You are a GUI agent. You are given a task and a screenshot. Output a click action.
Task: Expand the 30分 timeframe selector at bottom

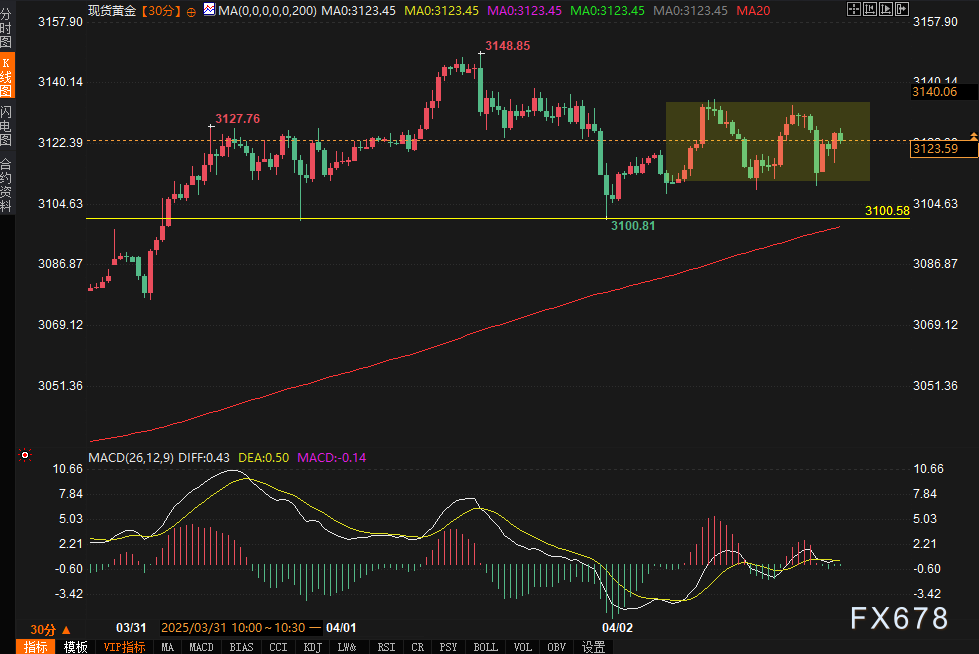(x=48, y=629)
